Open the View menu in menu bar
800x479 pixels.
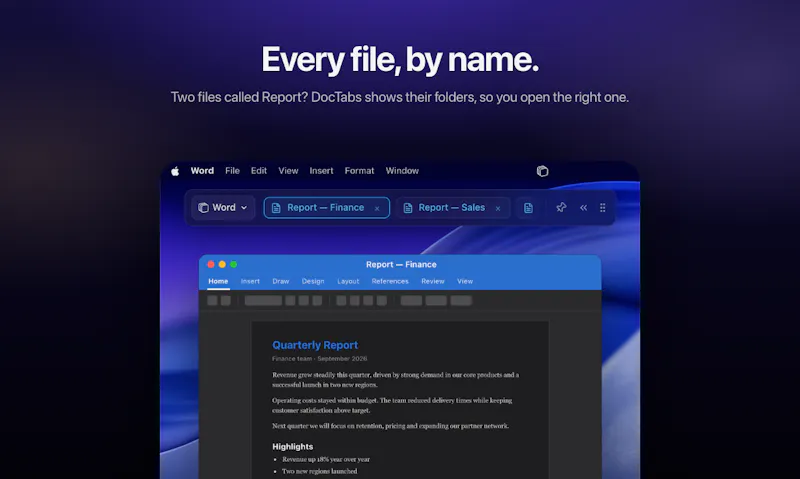point(288,171)
